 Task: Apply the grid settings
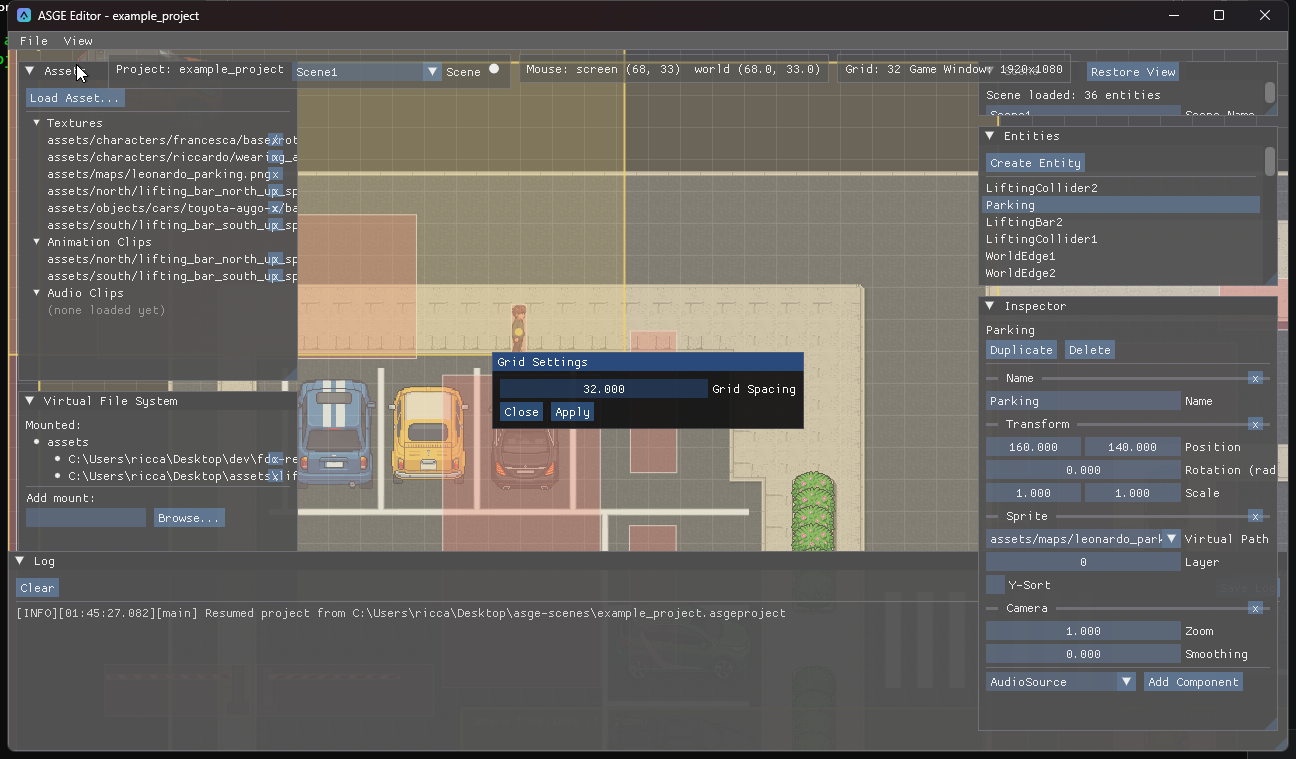pos(572,412)
